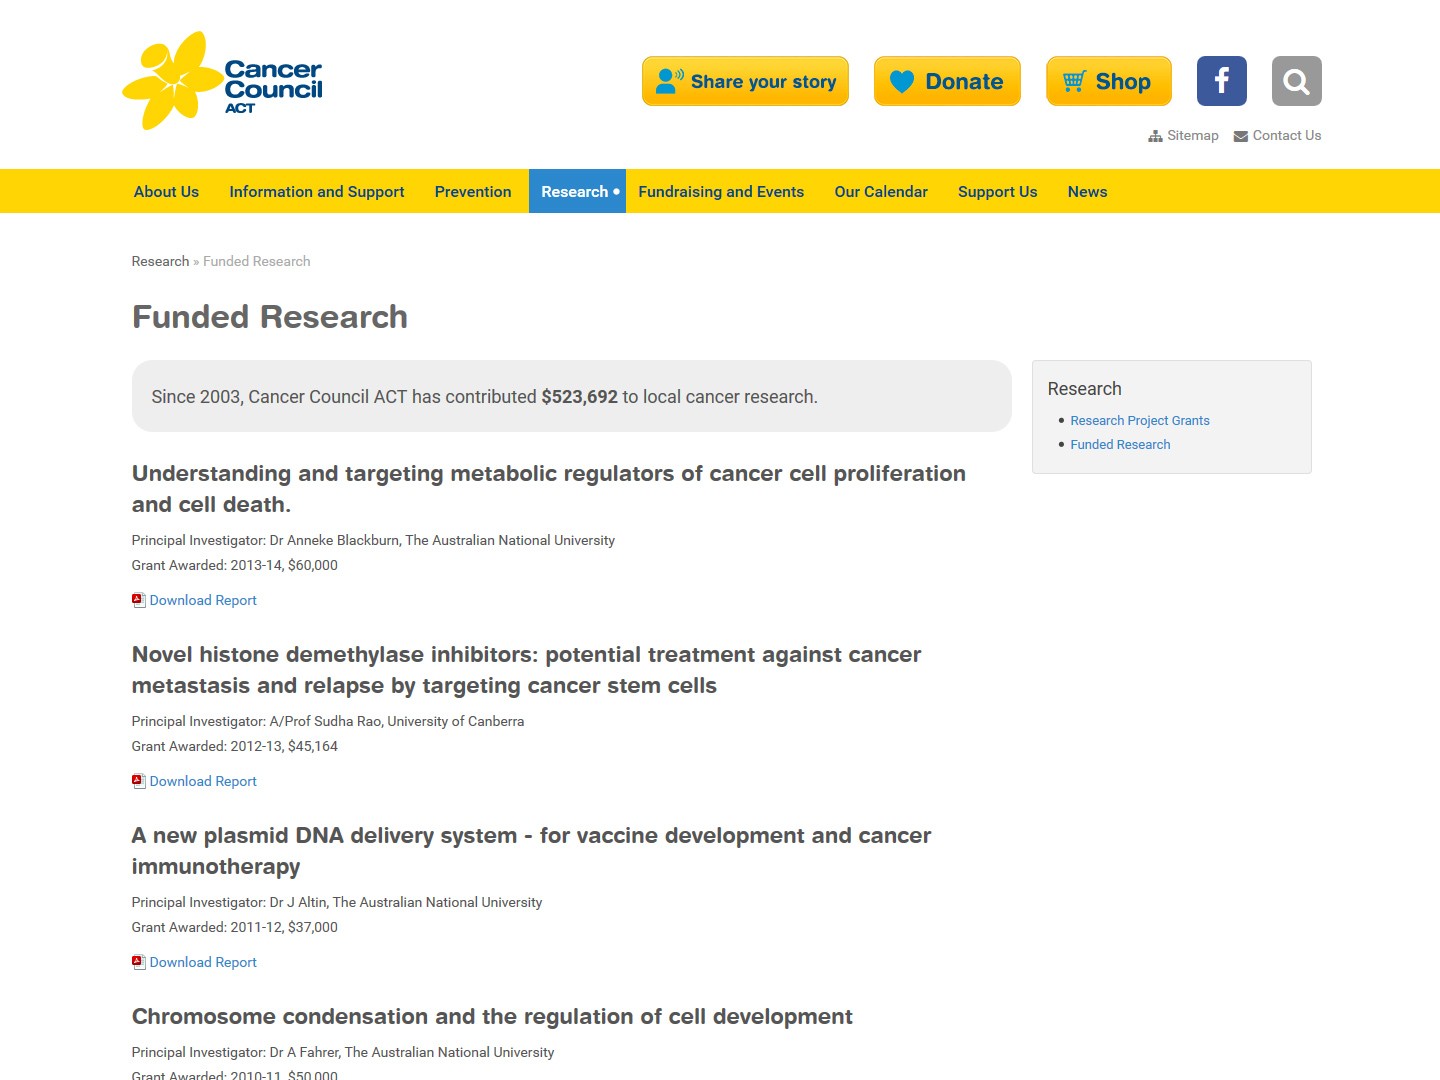Image resolution: width=1440 pixels, height=1080 pixels.
Task: Click the Cancer Council ACT daffodil logo
Action: click(222, 81)
